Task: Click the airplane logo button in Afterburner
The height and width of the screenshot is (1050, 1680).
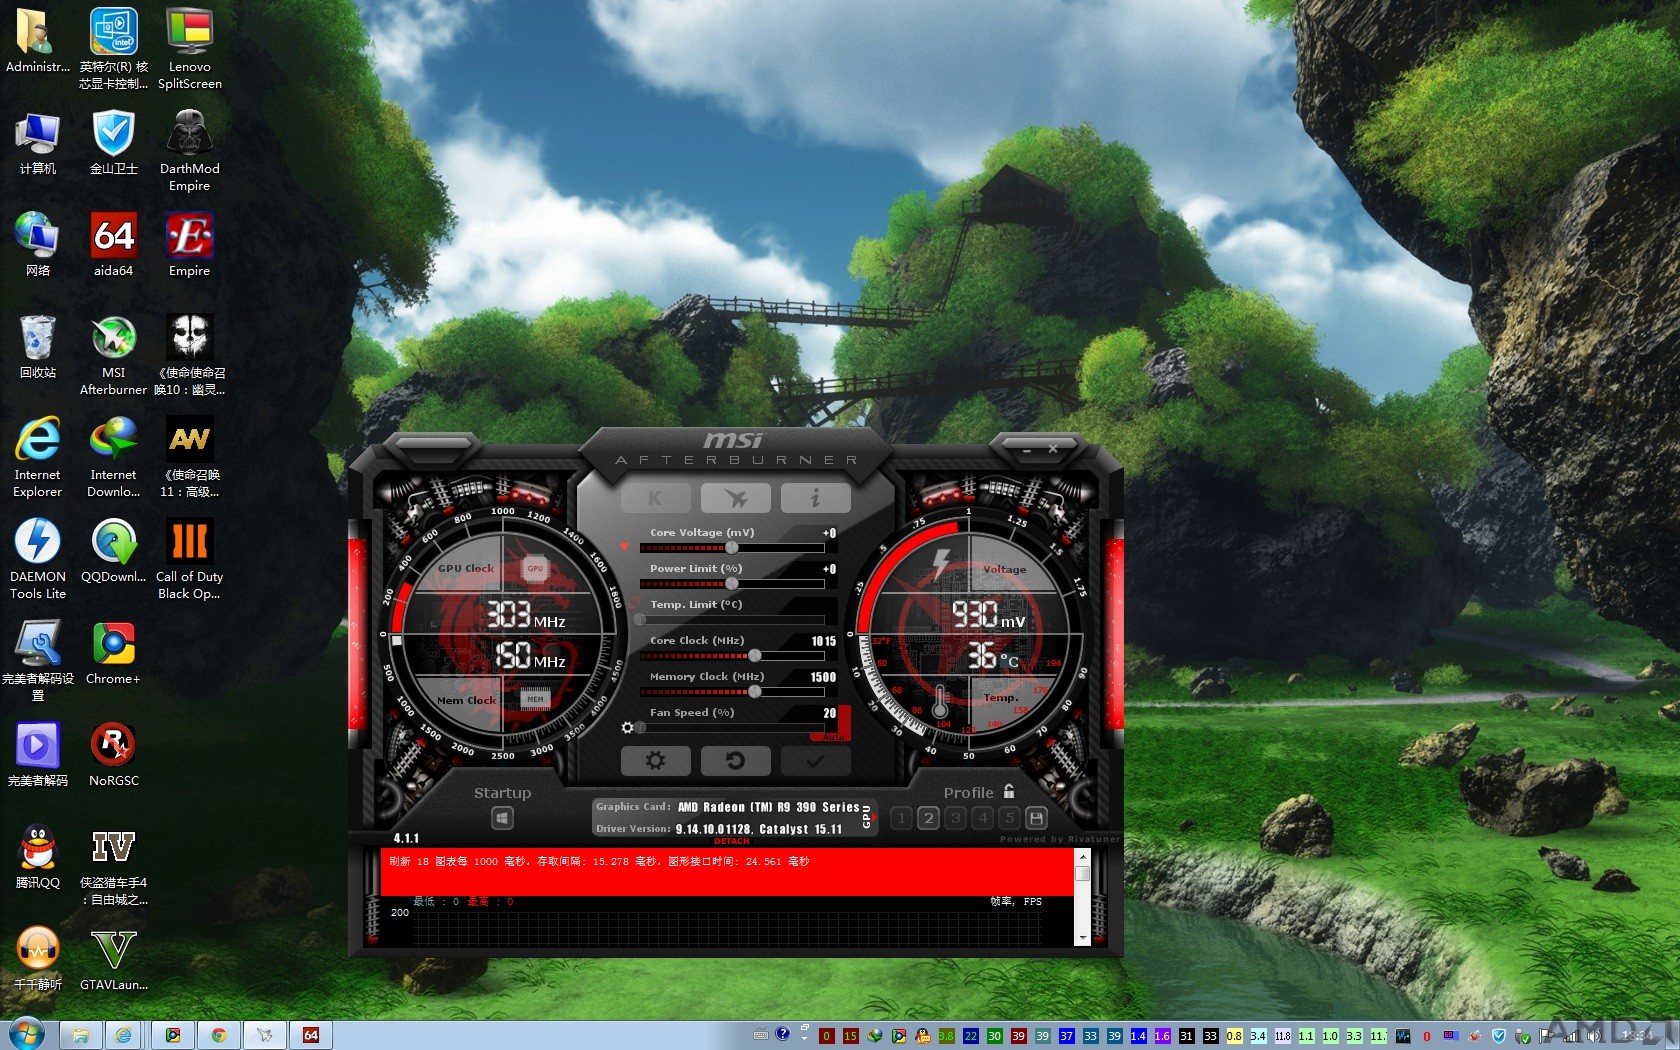Action: (x=736, y=497)
